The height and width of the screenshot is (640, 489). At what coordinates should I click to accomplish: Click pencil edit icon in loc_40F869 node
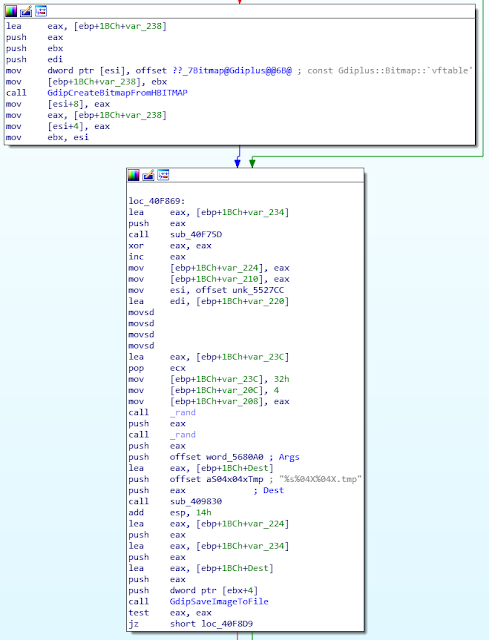149,175
